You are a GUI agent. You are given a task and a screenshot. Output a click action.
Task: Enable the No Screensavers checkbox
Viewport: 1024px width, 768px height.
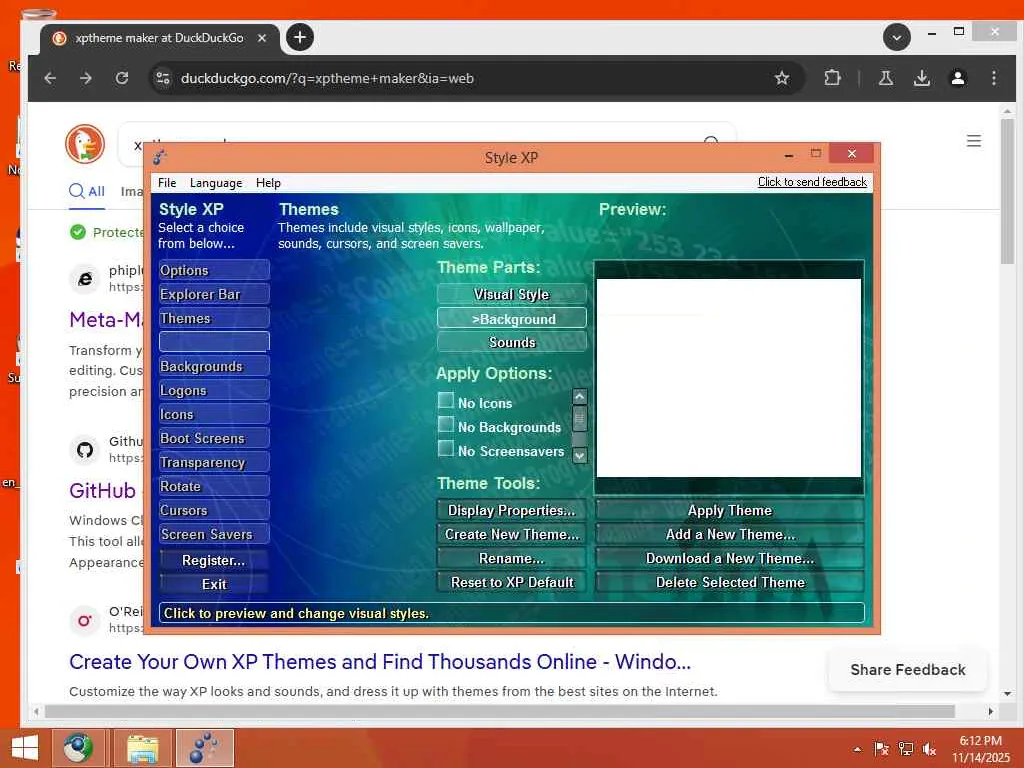[x=446, y=449]
